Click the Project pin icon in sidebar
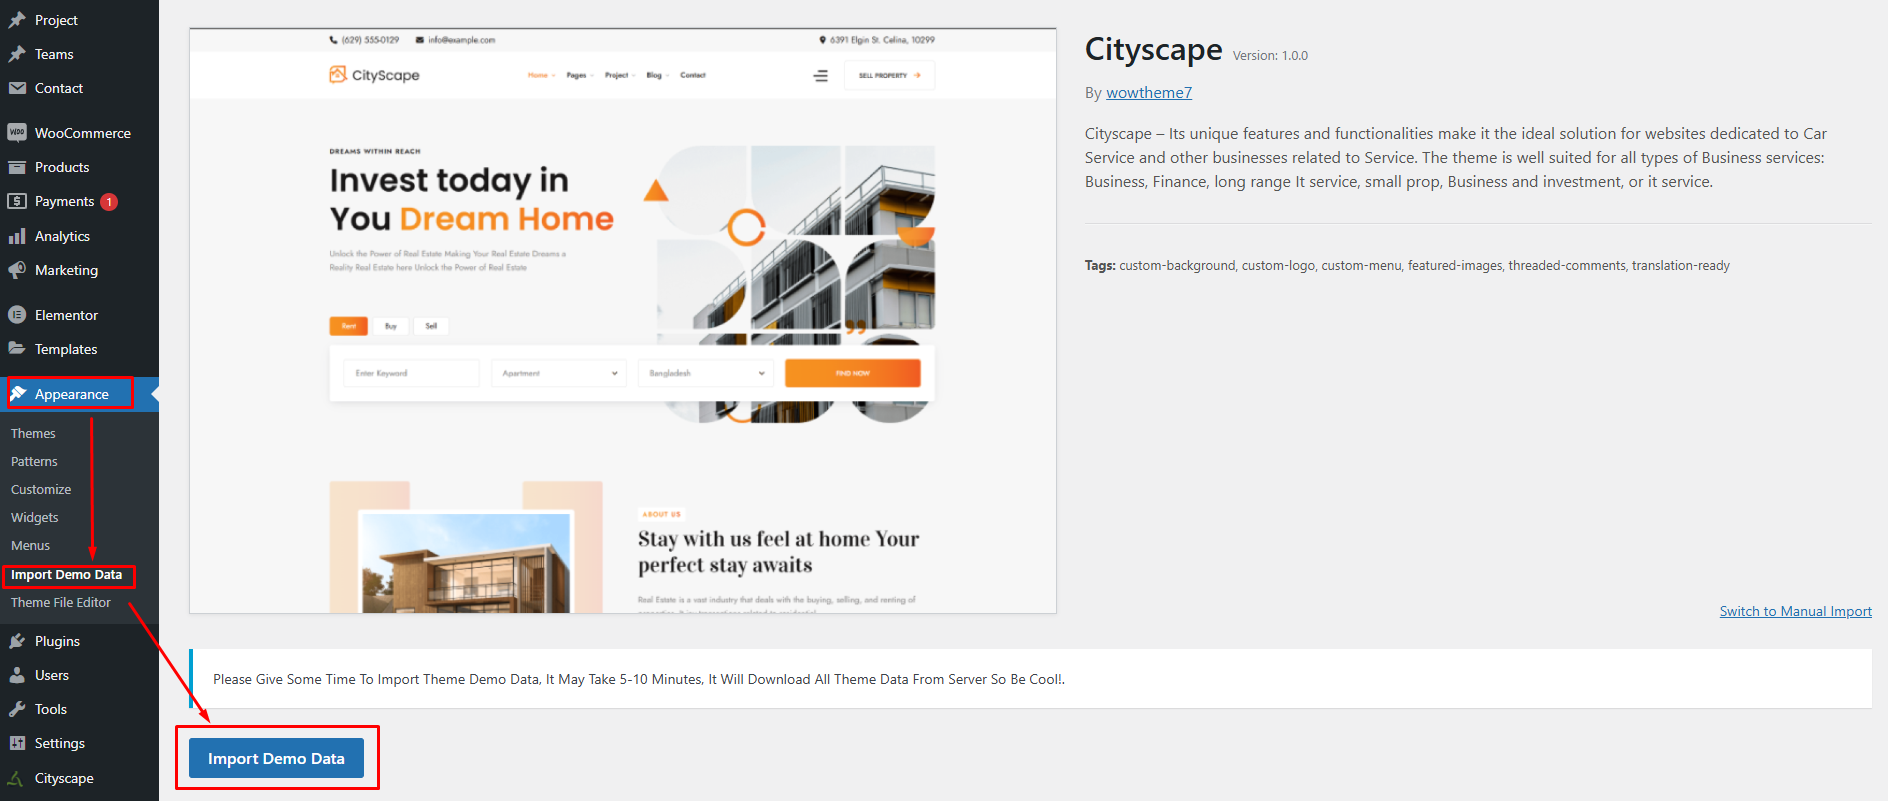This screenshot has height=801, width=1888. [17, 20]
